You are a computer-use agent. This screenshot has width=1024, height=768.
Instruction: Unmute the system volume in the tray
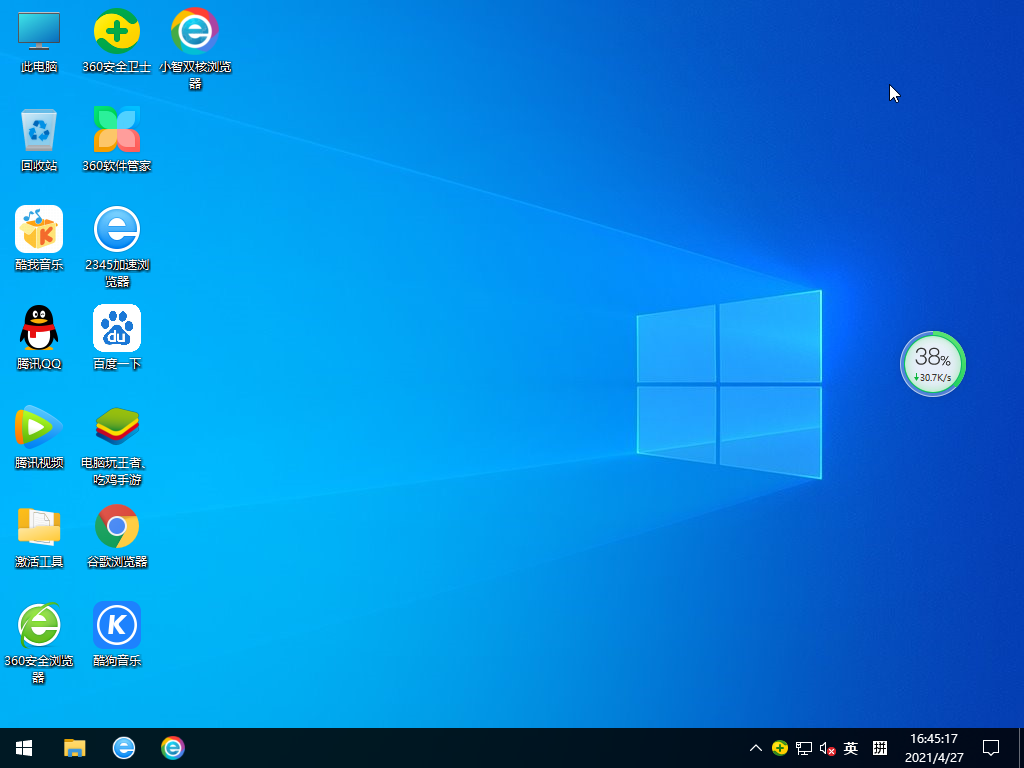tap(826, 748)
